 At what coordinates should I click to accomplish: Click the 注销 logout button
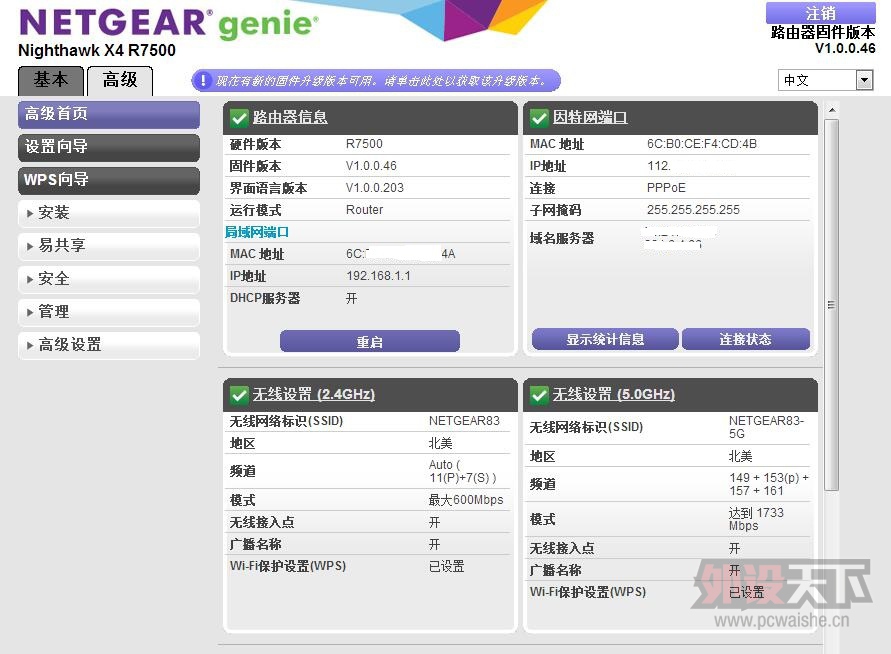point(821,13)
